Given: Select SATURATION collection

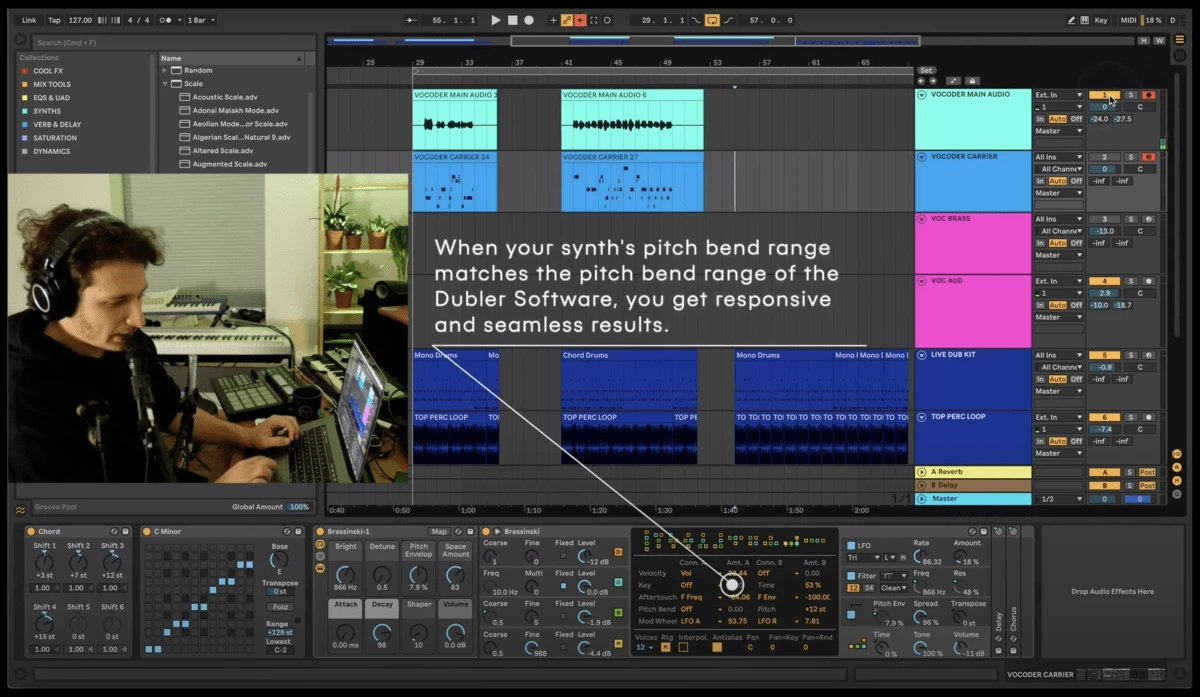Looking at the screenshot, I should [x=55, y=138].
